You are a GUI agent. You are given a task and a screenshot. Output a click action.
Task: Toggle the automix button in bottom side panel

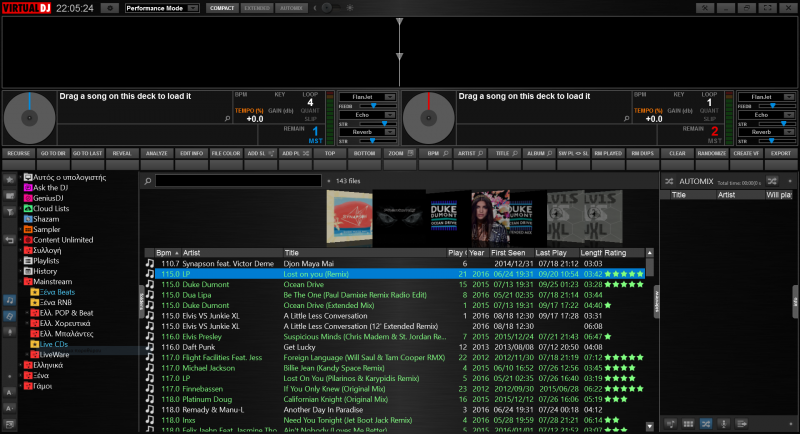pyautogui.click(x=704, y=423)
